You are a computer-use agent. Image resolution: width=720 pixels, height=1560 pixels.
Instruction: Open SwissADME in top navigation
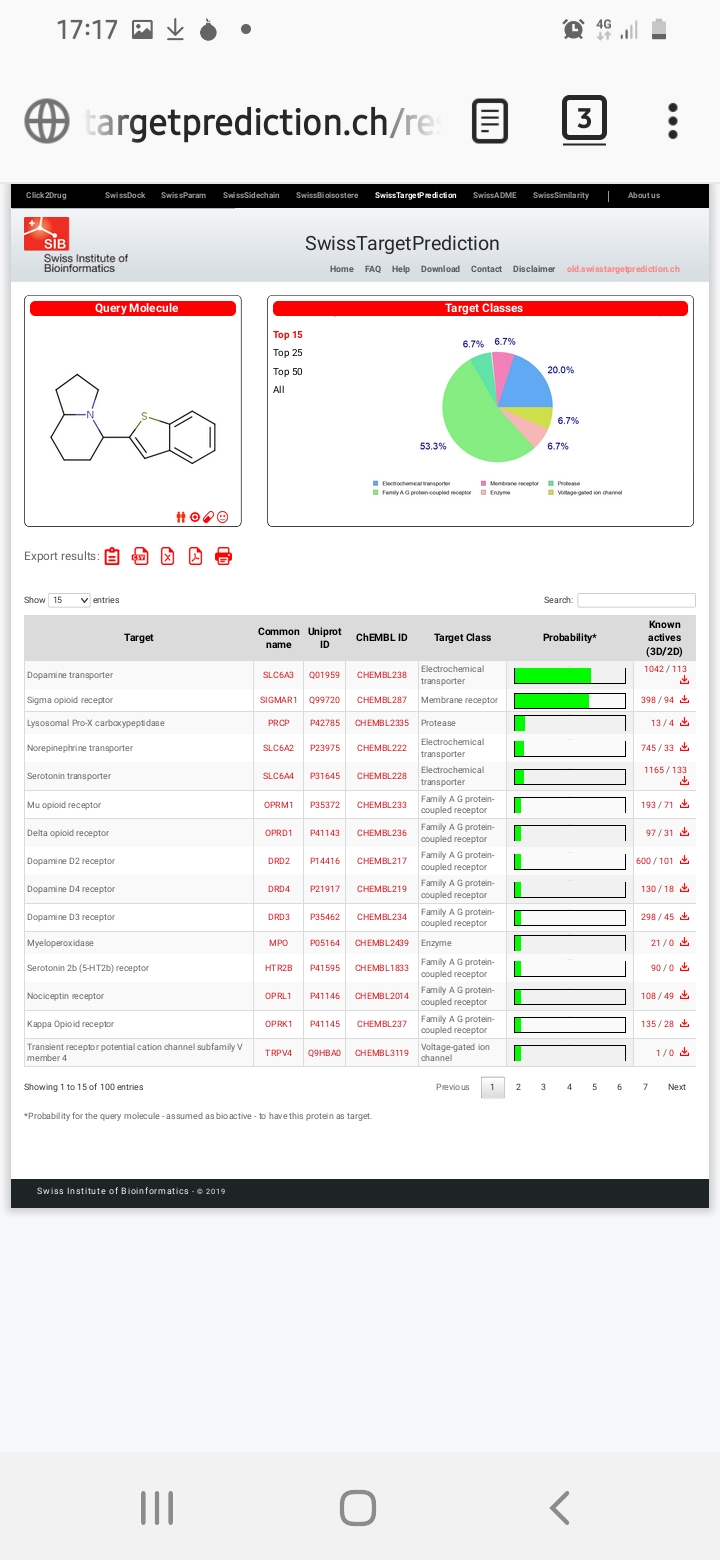[495, 195]
